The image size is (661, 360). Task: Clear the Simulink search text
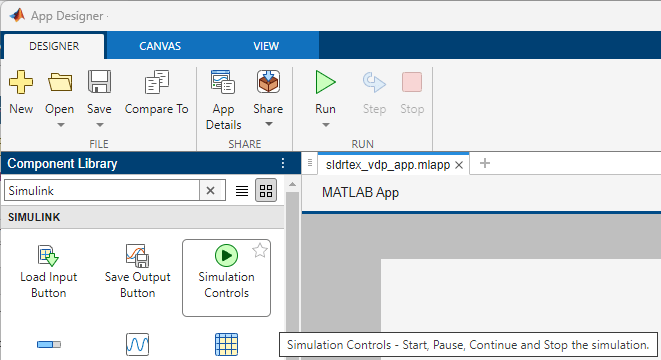pyautogui.click(x=210, y=191)
